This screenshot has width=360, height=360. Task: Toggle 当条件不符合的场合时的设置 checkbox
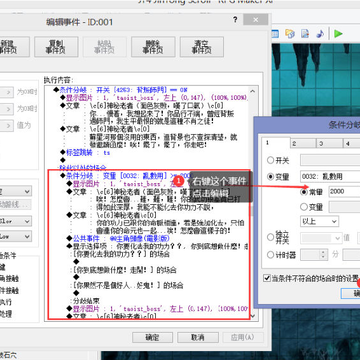pyautogui.click(x=267, y=278)
